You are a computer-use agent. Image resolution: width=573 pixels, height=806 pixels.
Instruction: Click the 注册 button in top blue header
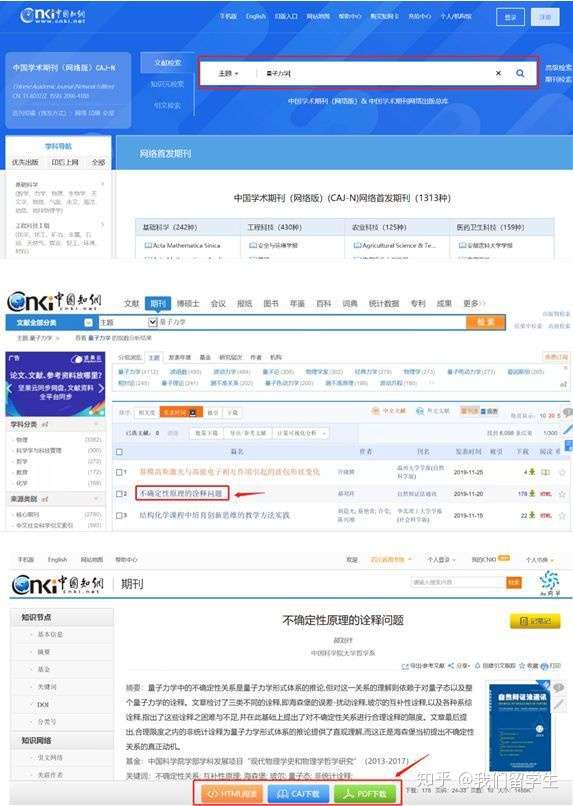(x=545, y=17)
